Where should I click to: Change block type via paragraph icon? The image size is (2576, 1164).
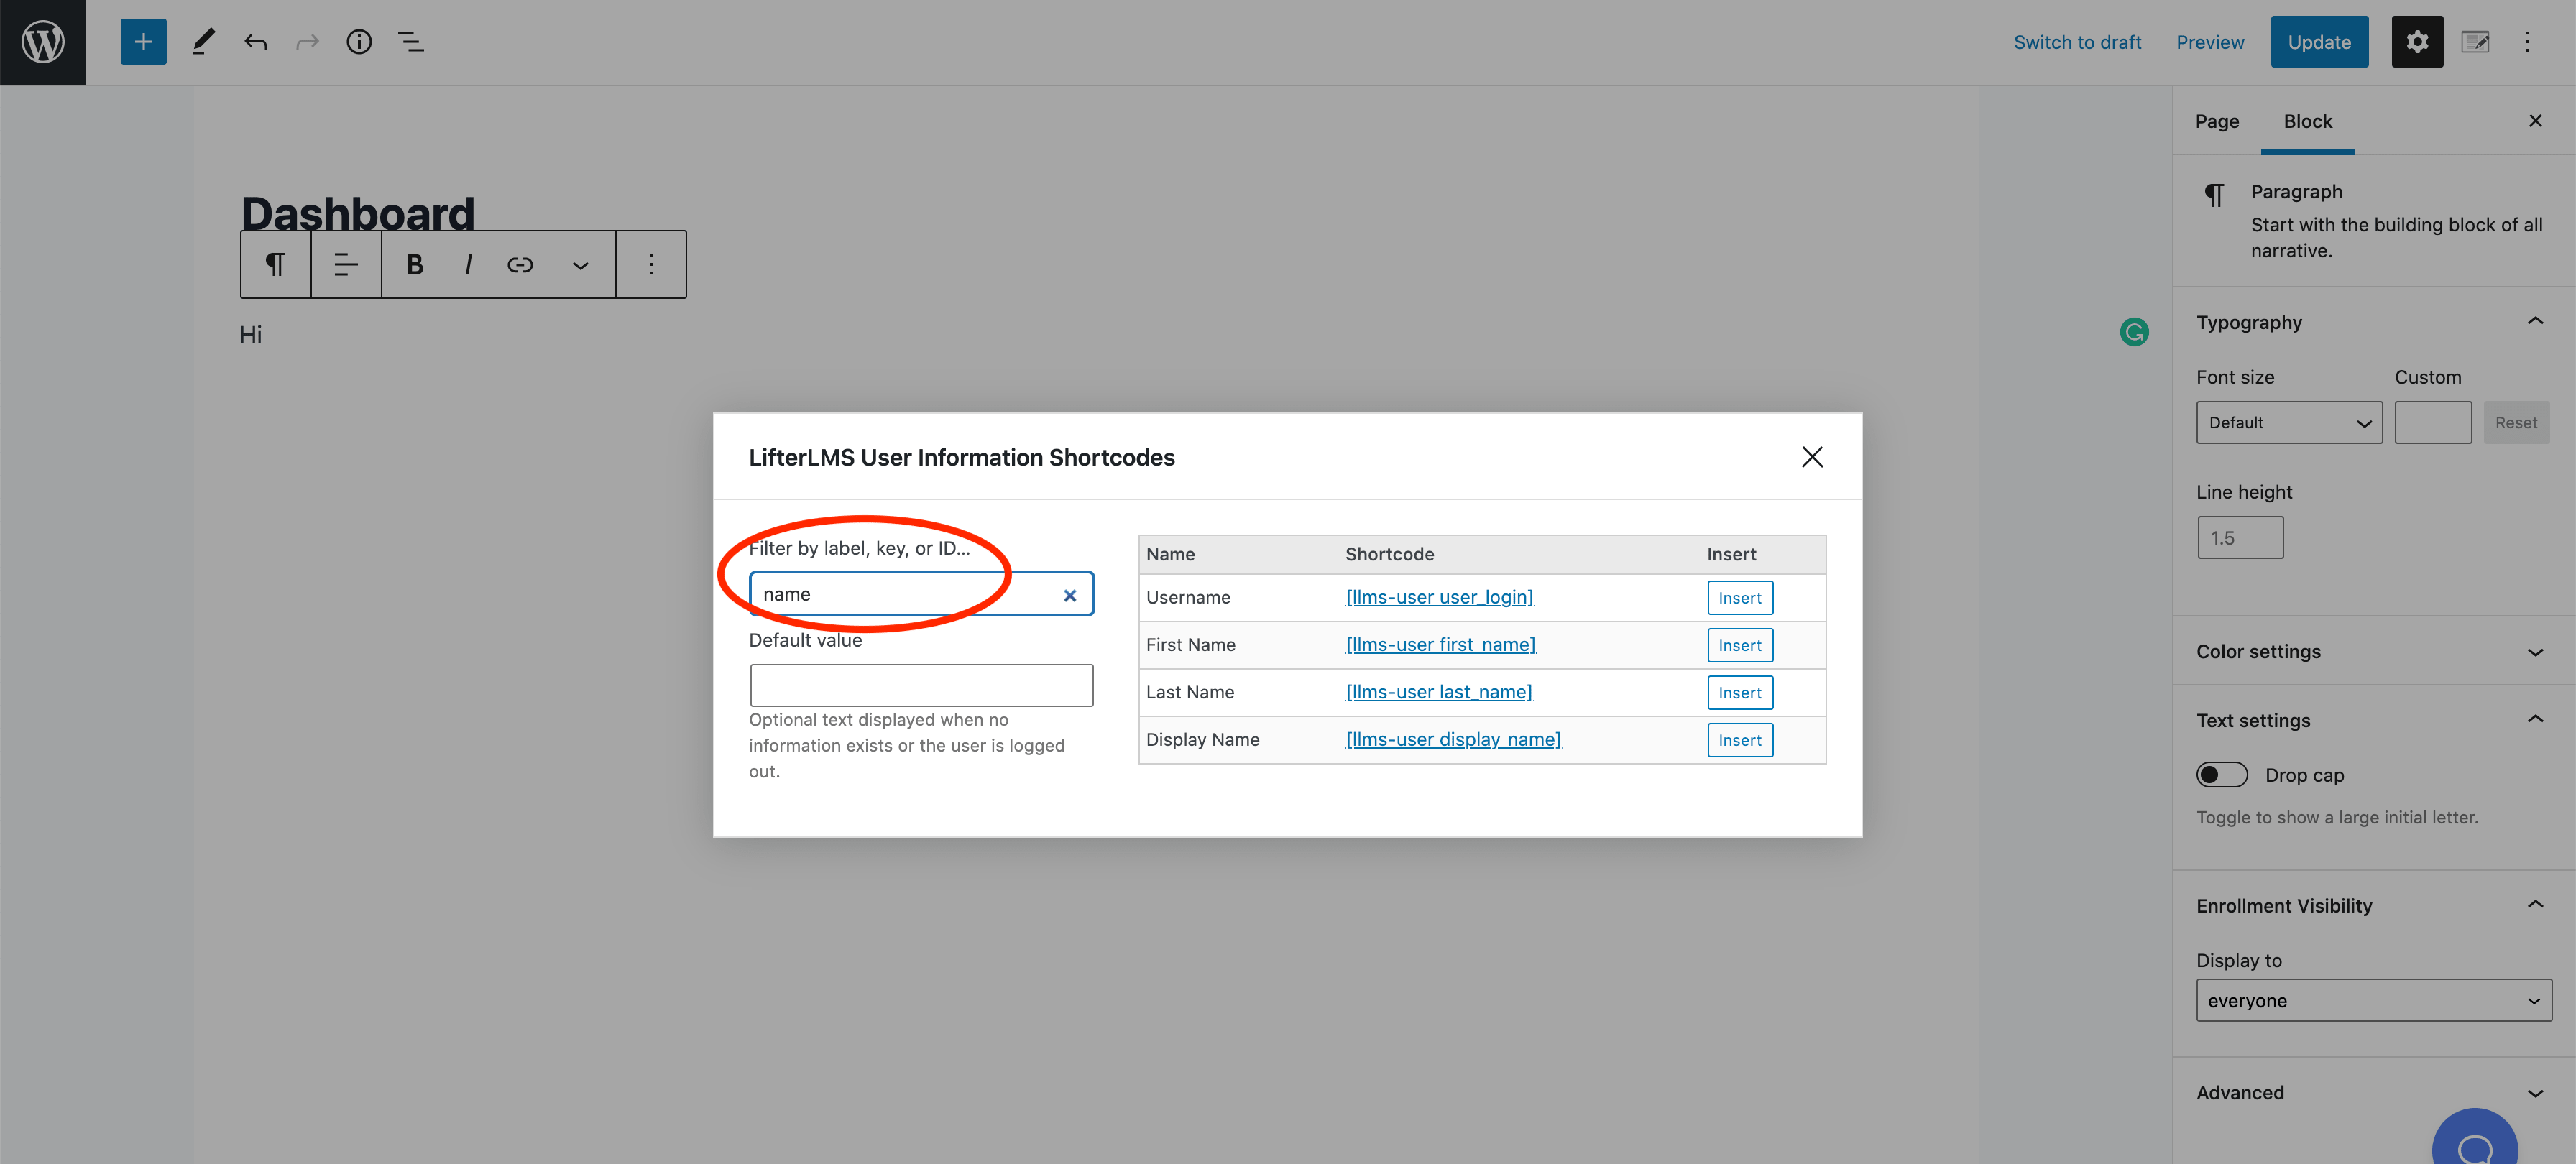[275, 264]
